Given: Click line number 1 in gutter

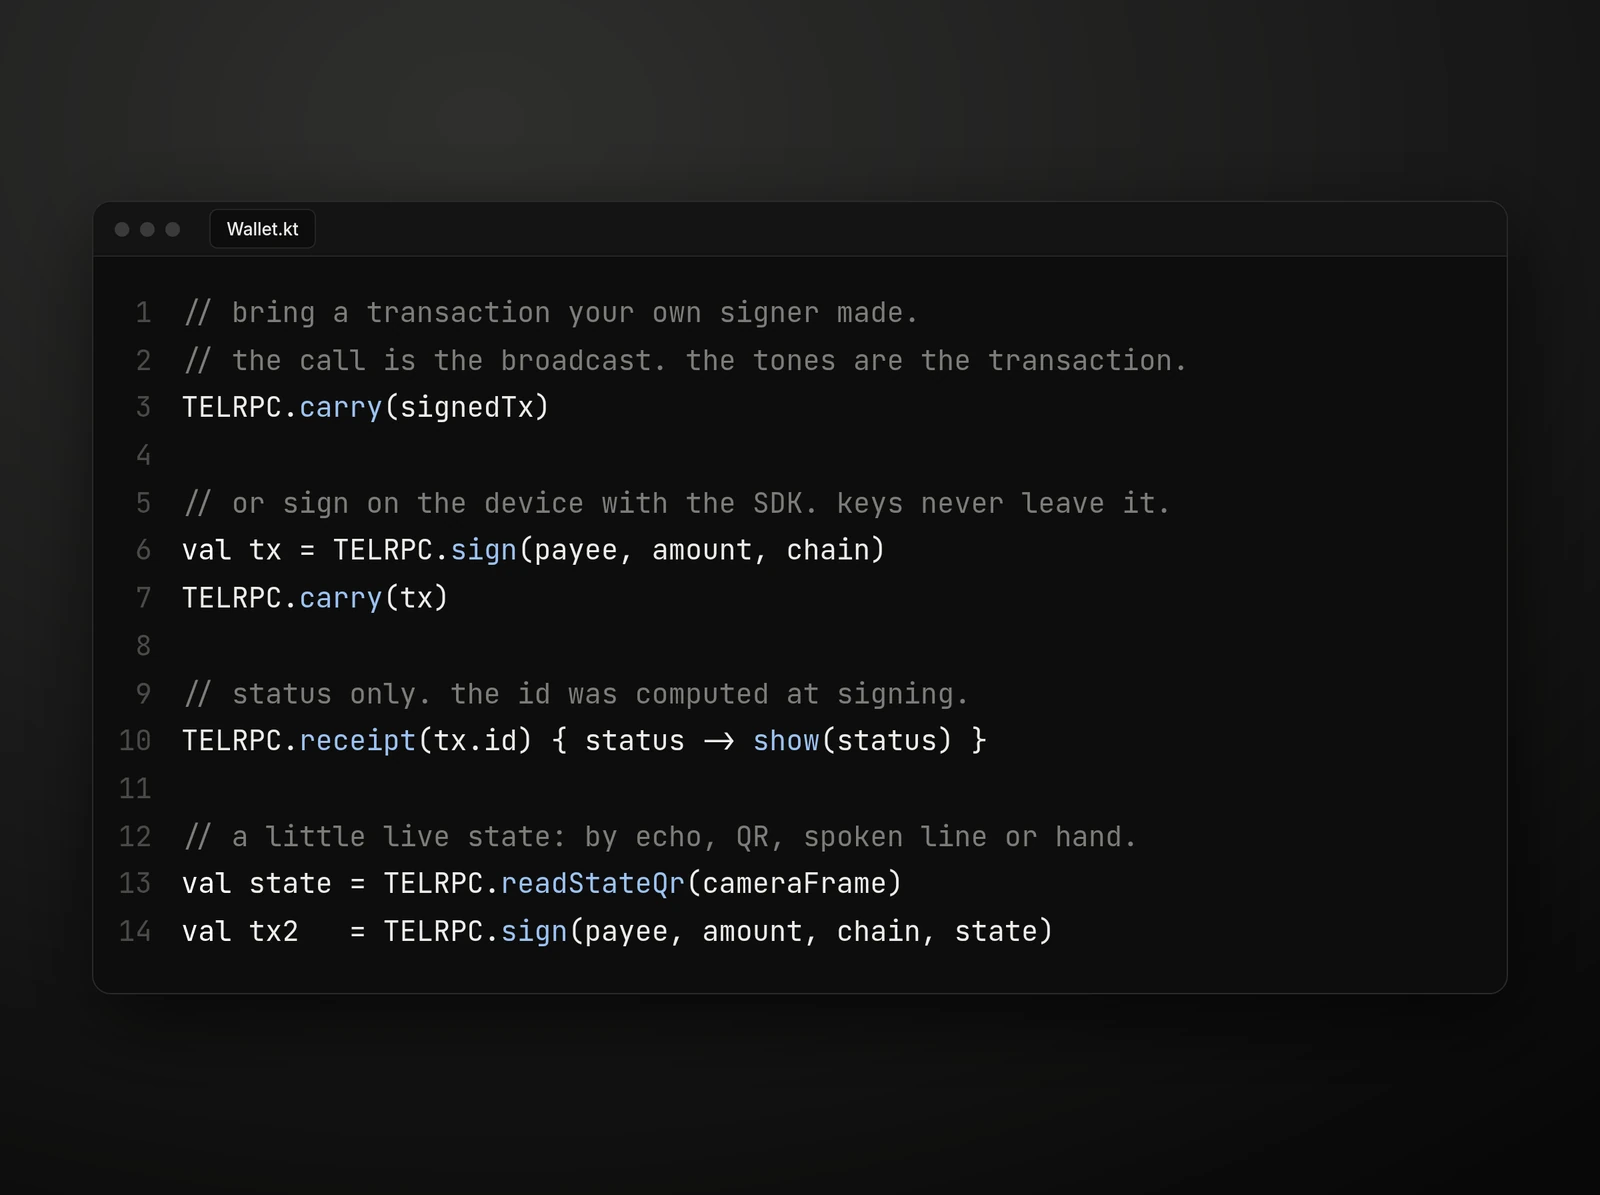Looking at the screenshot, I should tap(143, 313).
